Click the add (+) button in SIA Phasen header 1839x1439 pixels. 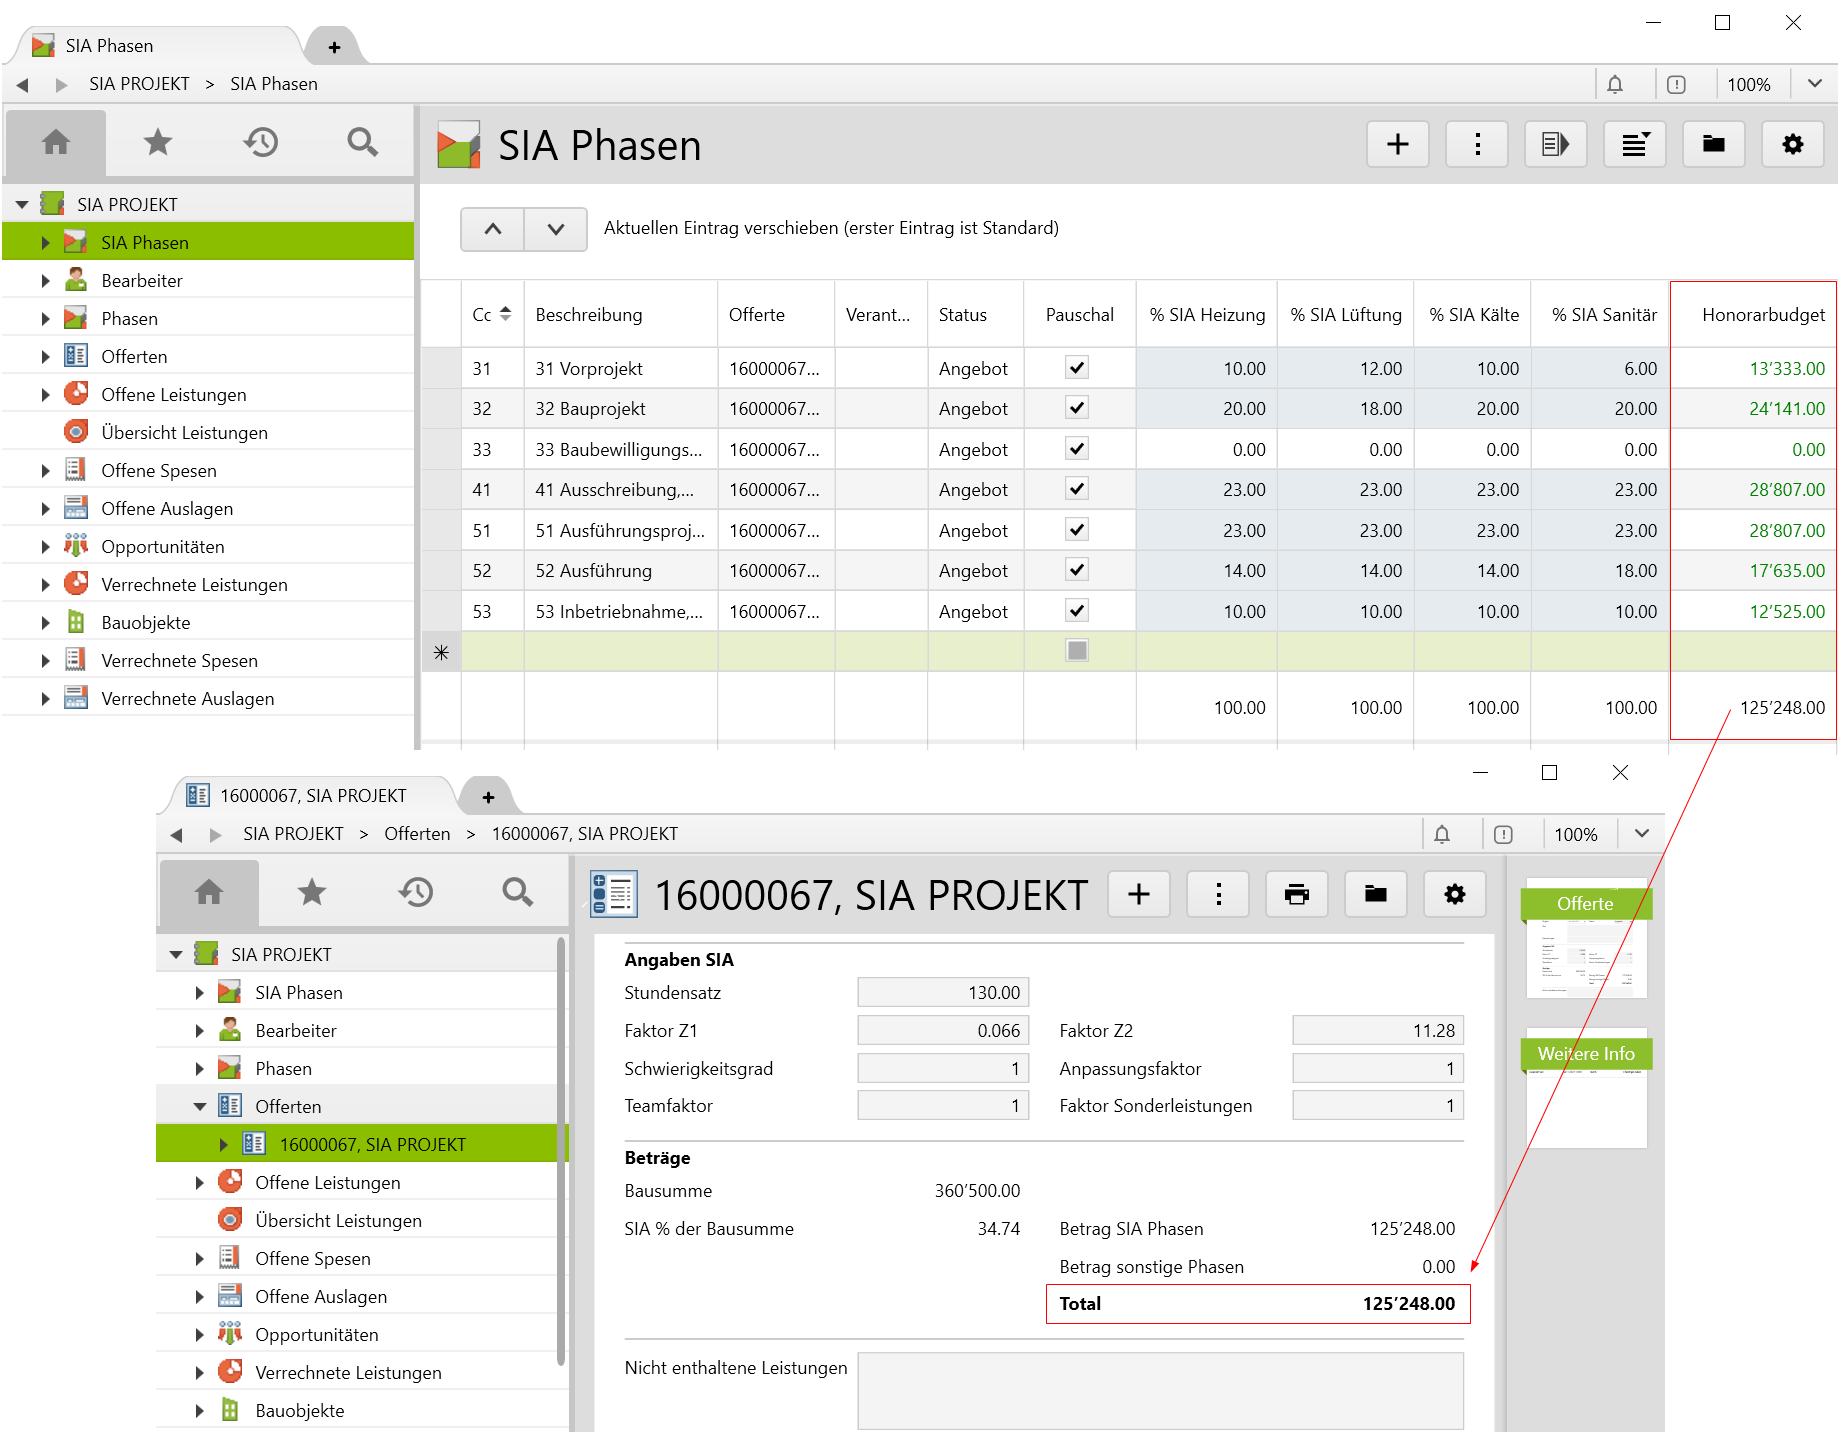[x=1397, y=145]
